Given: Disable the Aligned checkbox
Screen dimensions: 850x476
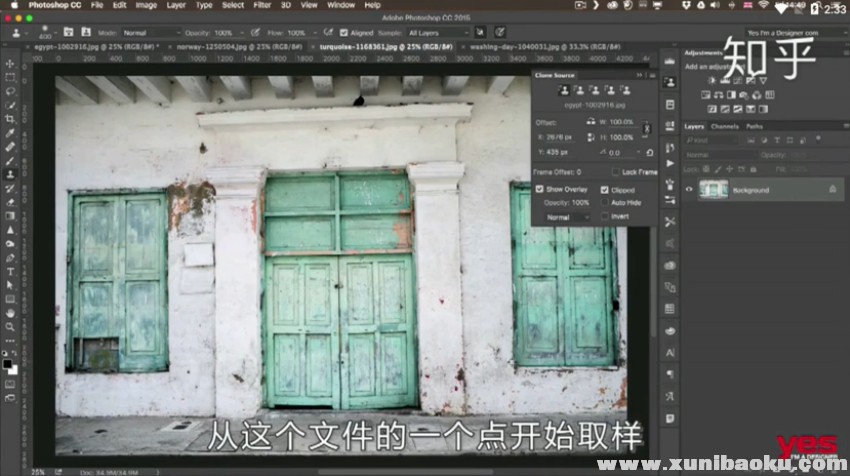Looking at the screenshot, I should tap(343, 33).
